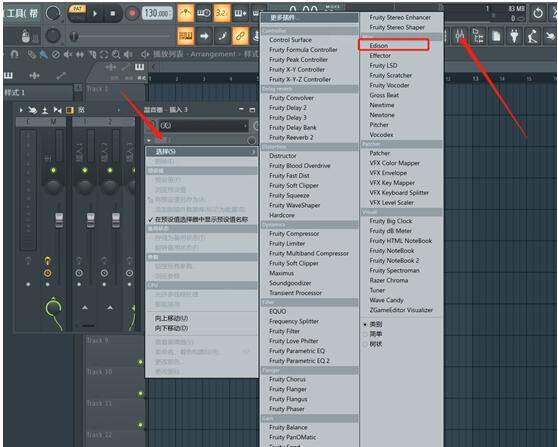Select Maximus plugin entry

point(281,273)
